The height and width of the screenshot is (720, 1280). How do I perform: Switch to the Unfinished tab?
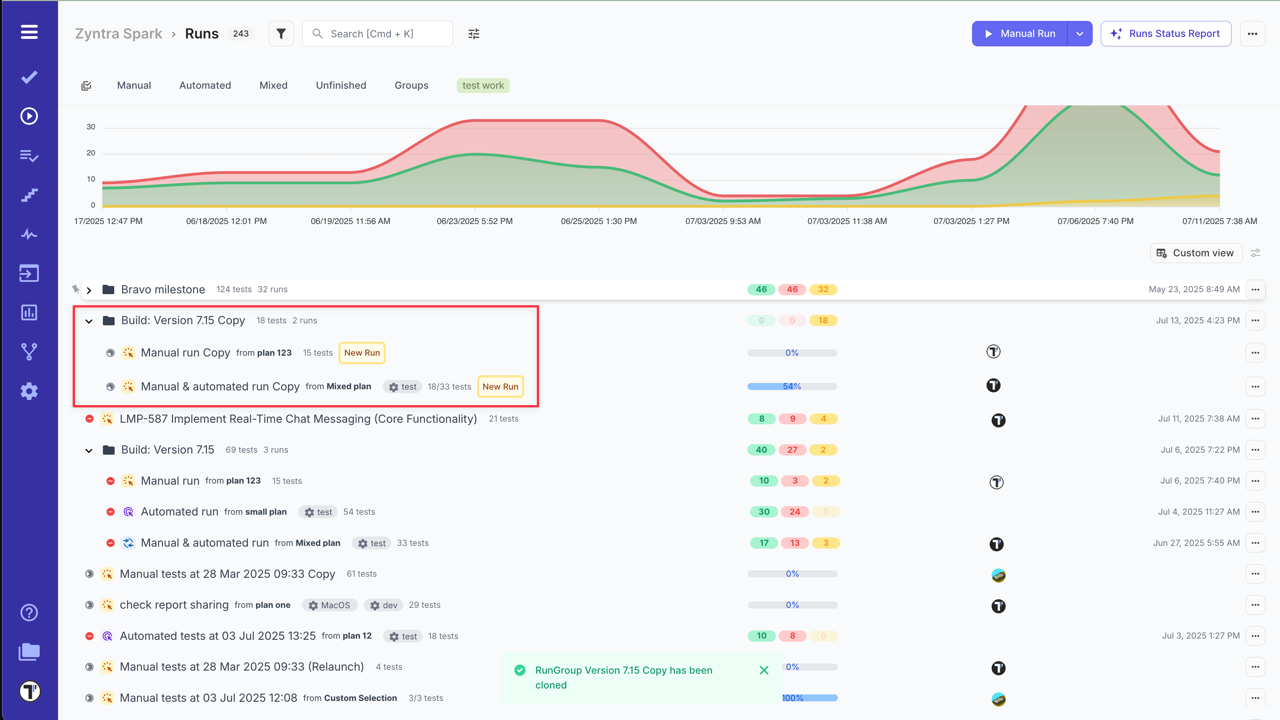click(341, 86)
